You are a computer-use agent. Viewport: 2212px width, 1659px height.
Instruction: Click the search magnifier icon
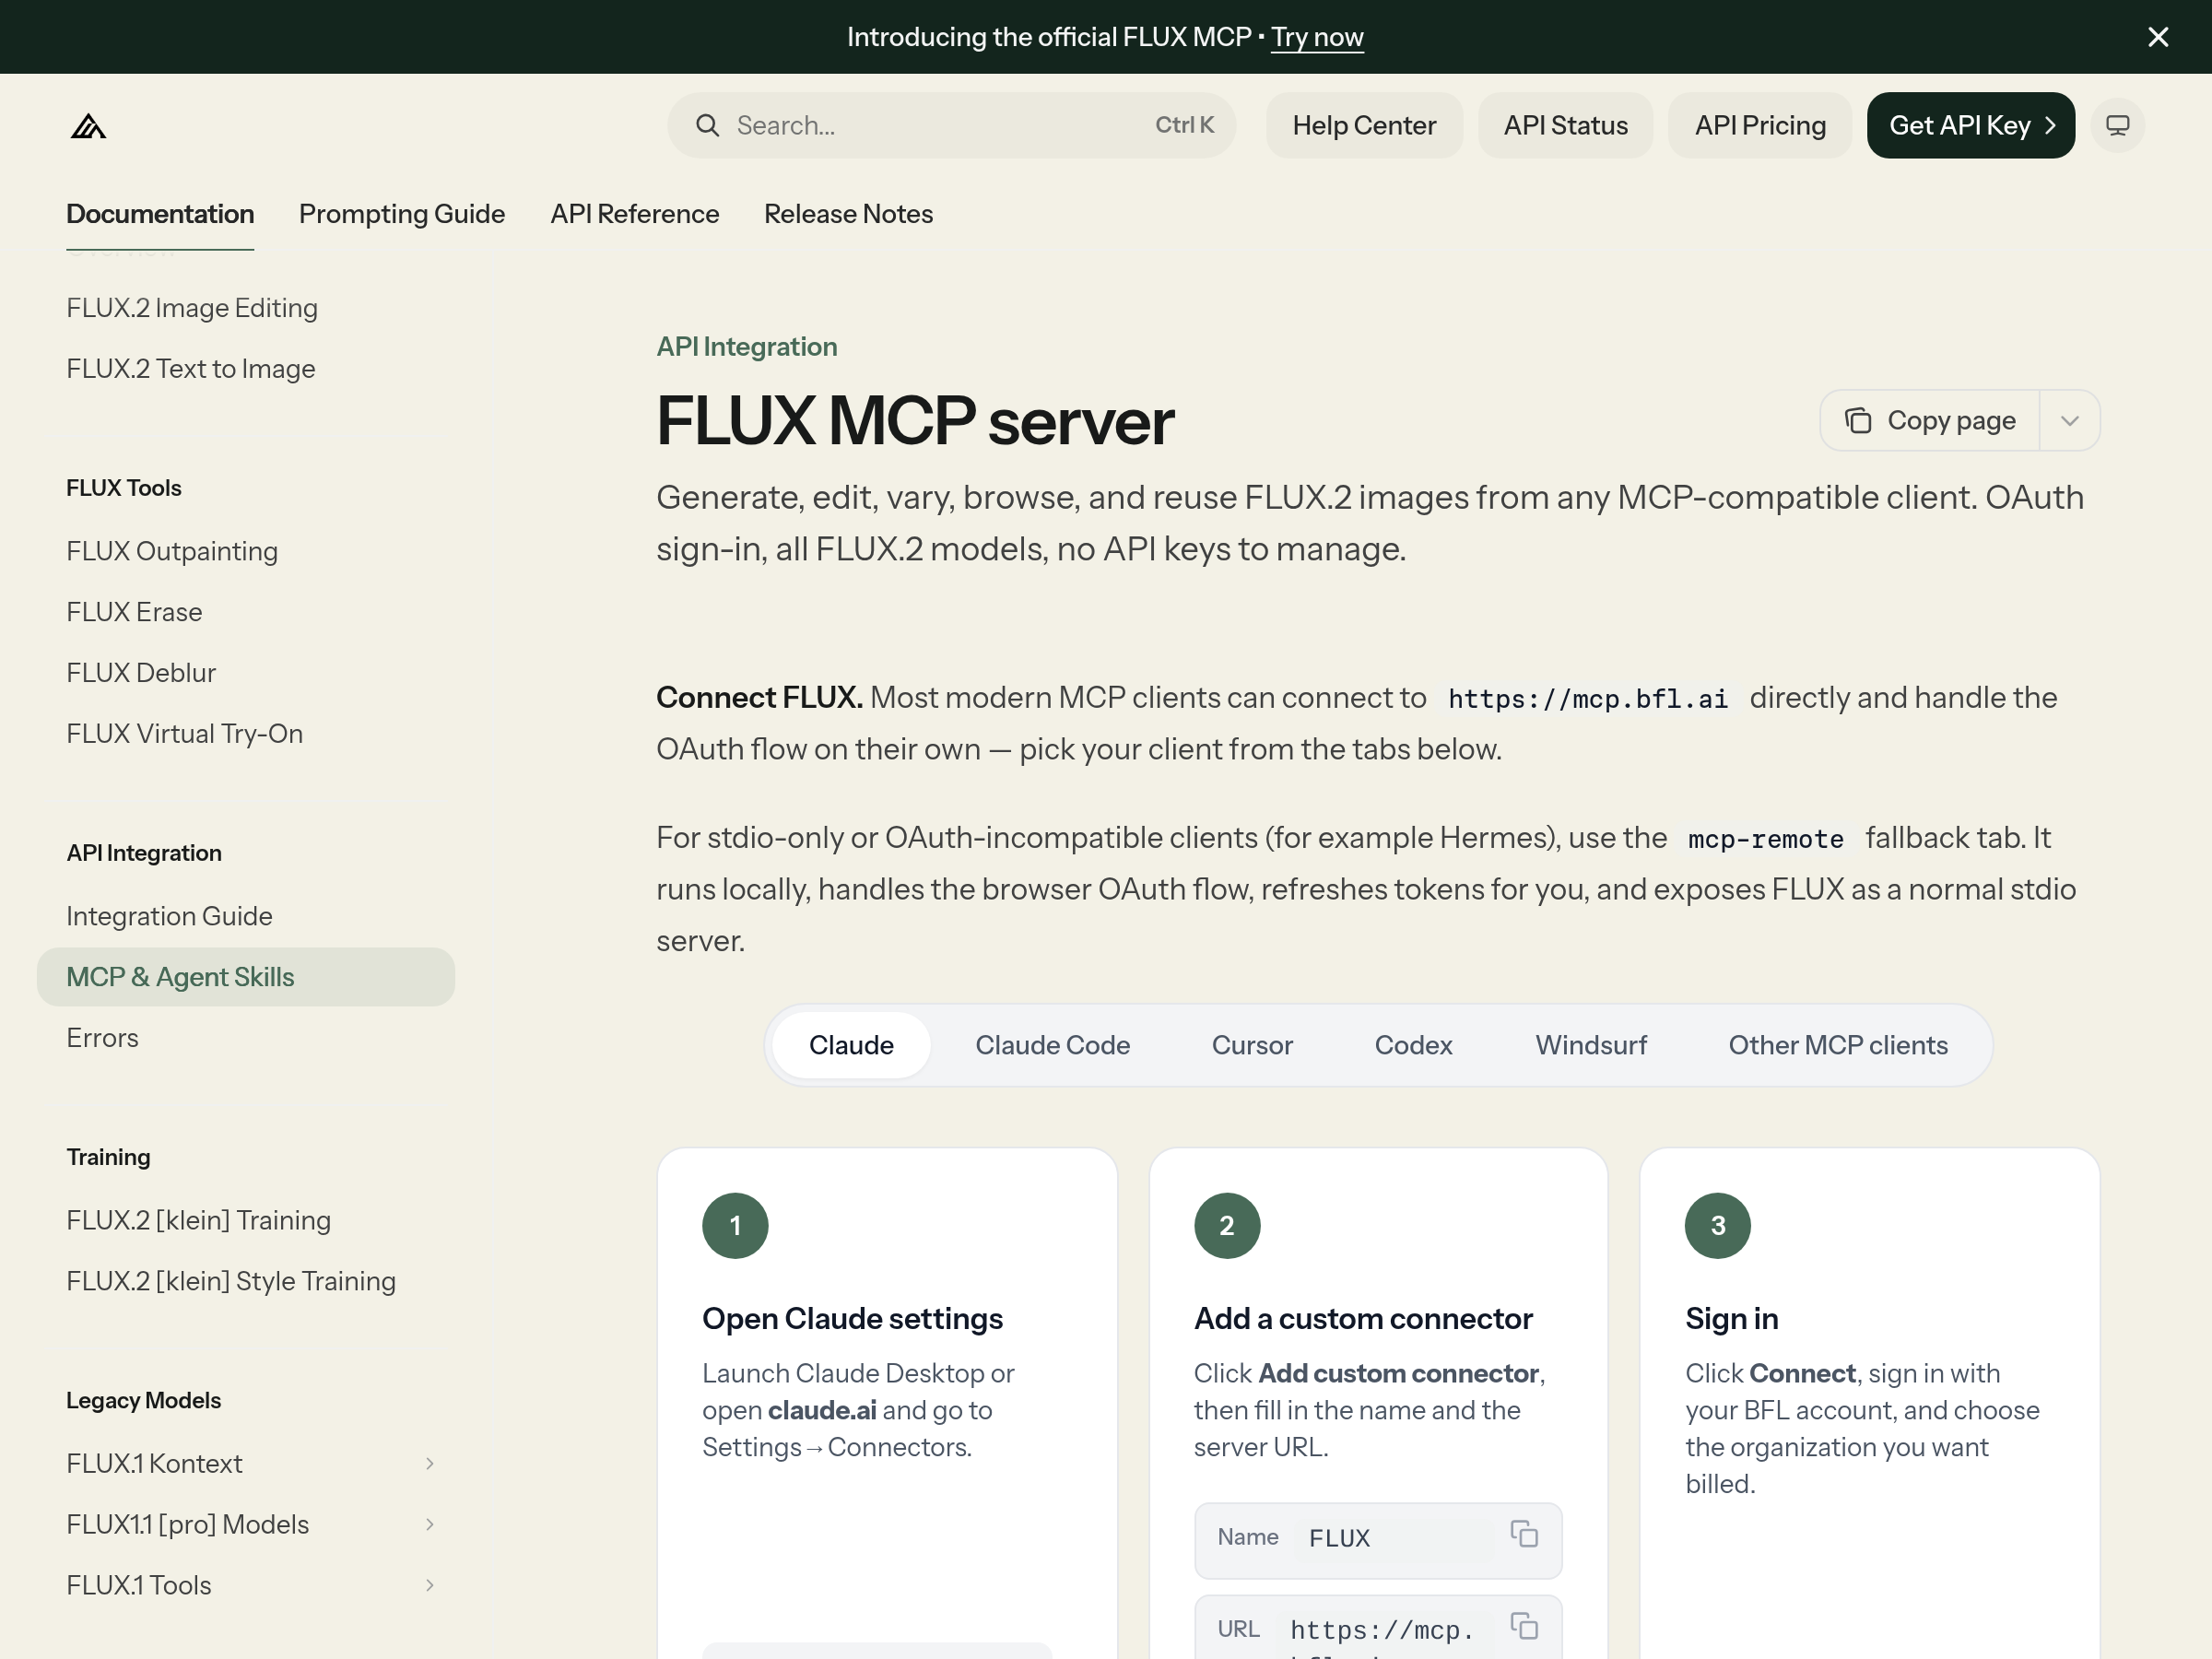[707, 125]
